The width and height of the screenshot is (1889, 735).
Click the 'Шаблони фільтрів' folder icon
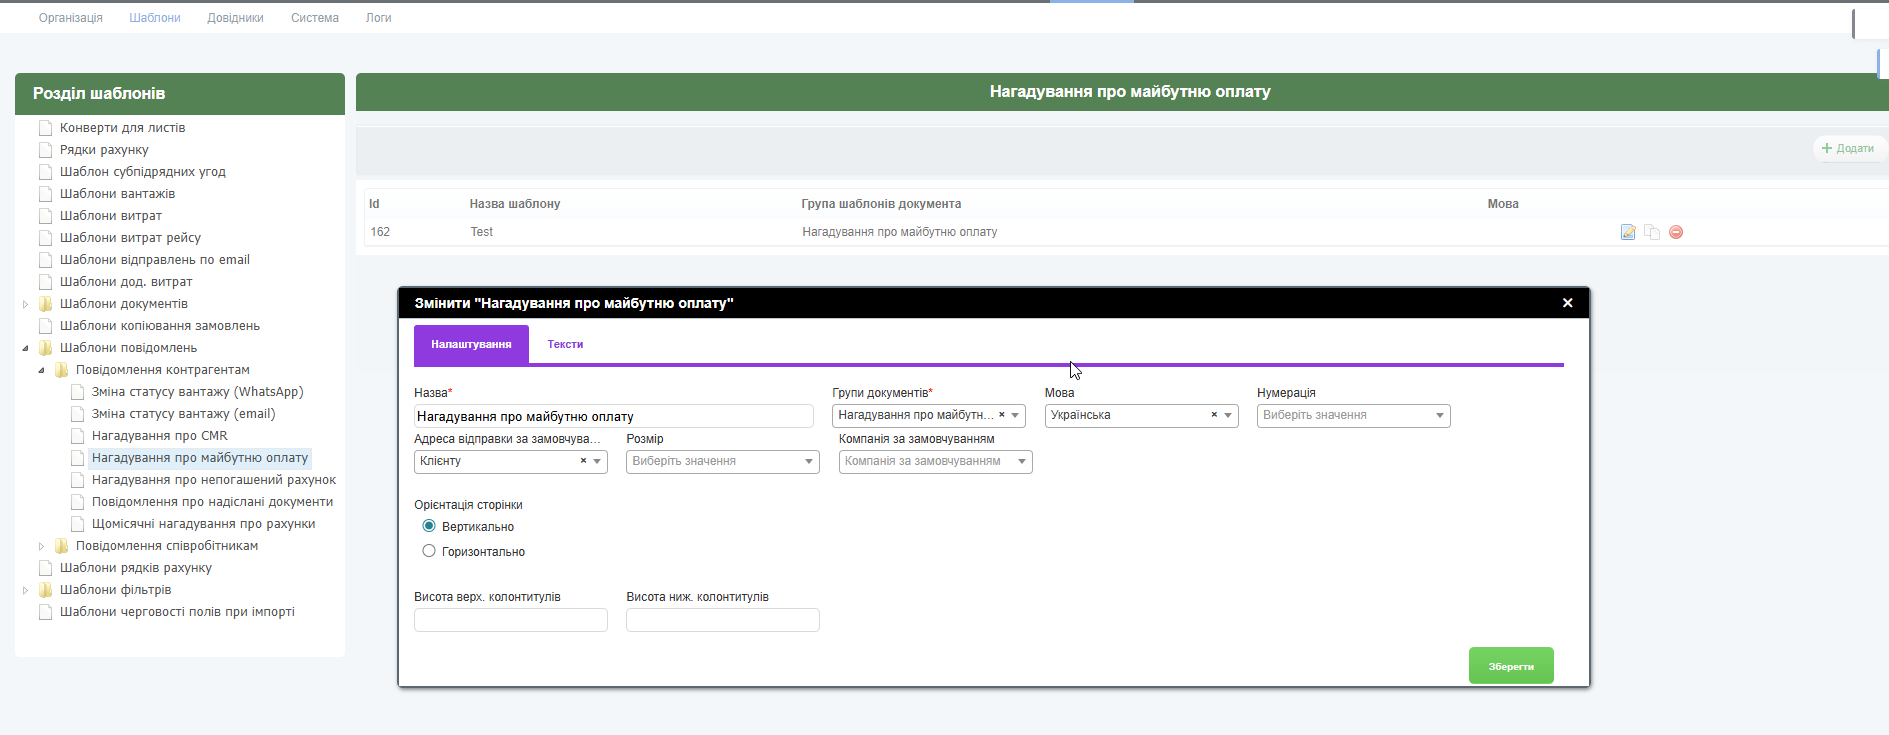click(x=45, y=590)
